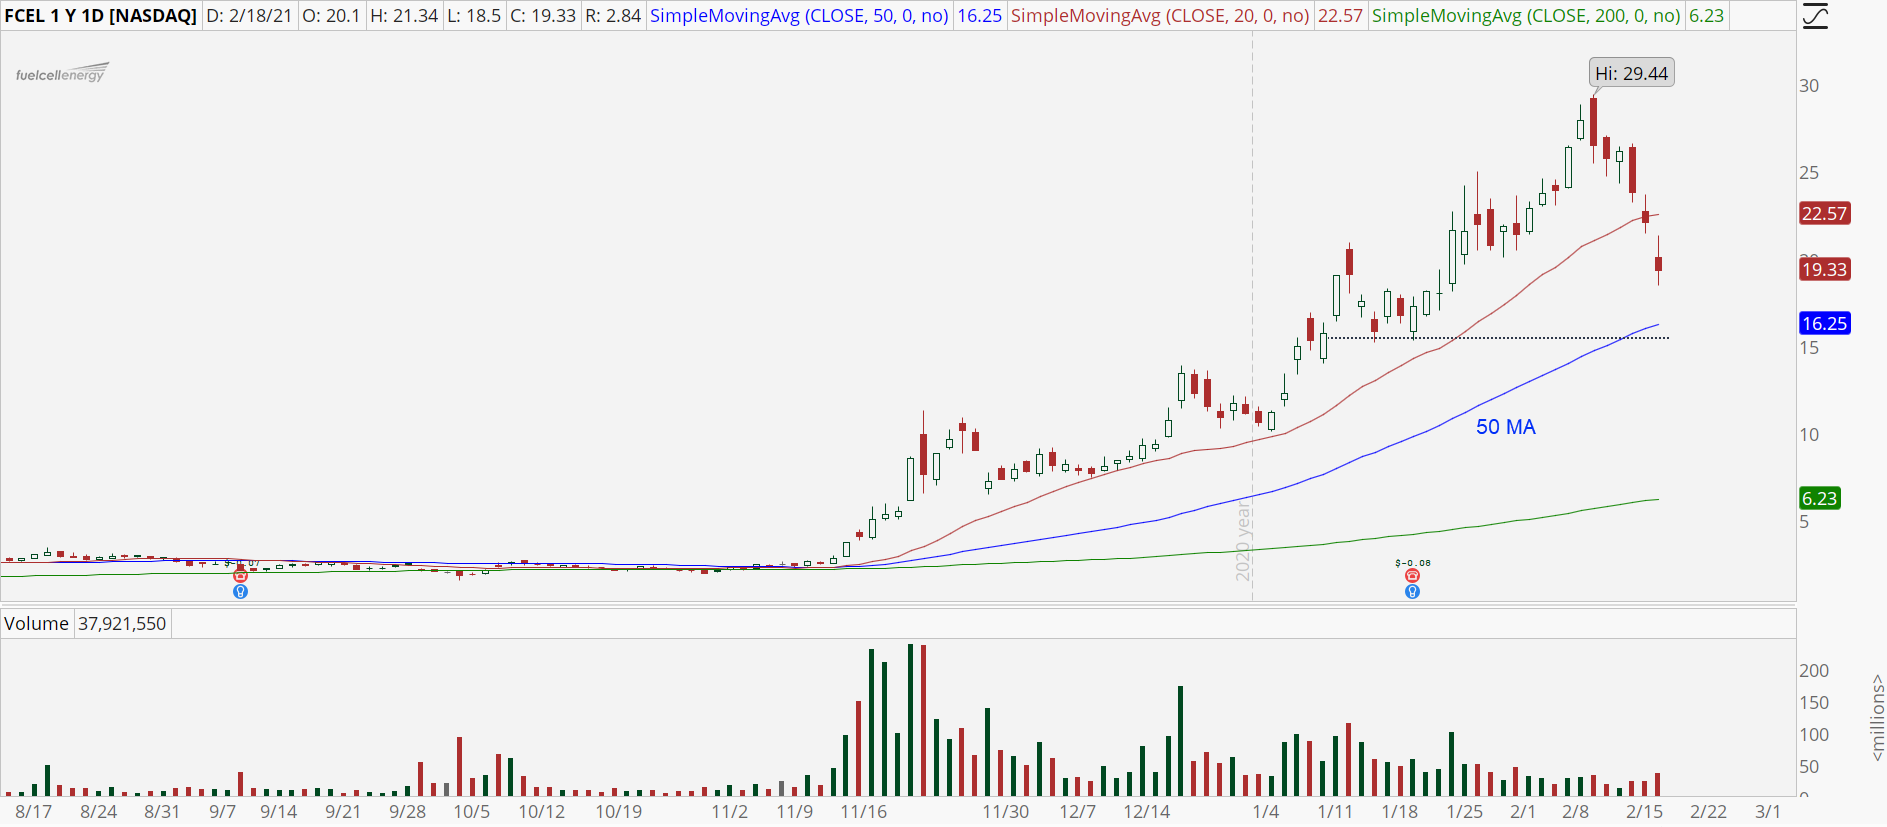Click the high price 'H: 21.34'
The height and width of the screenshot is (827, 1887).
[404, 16]
